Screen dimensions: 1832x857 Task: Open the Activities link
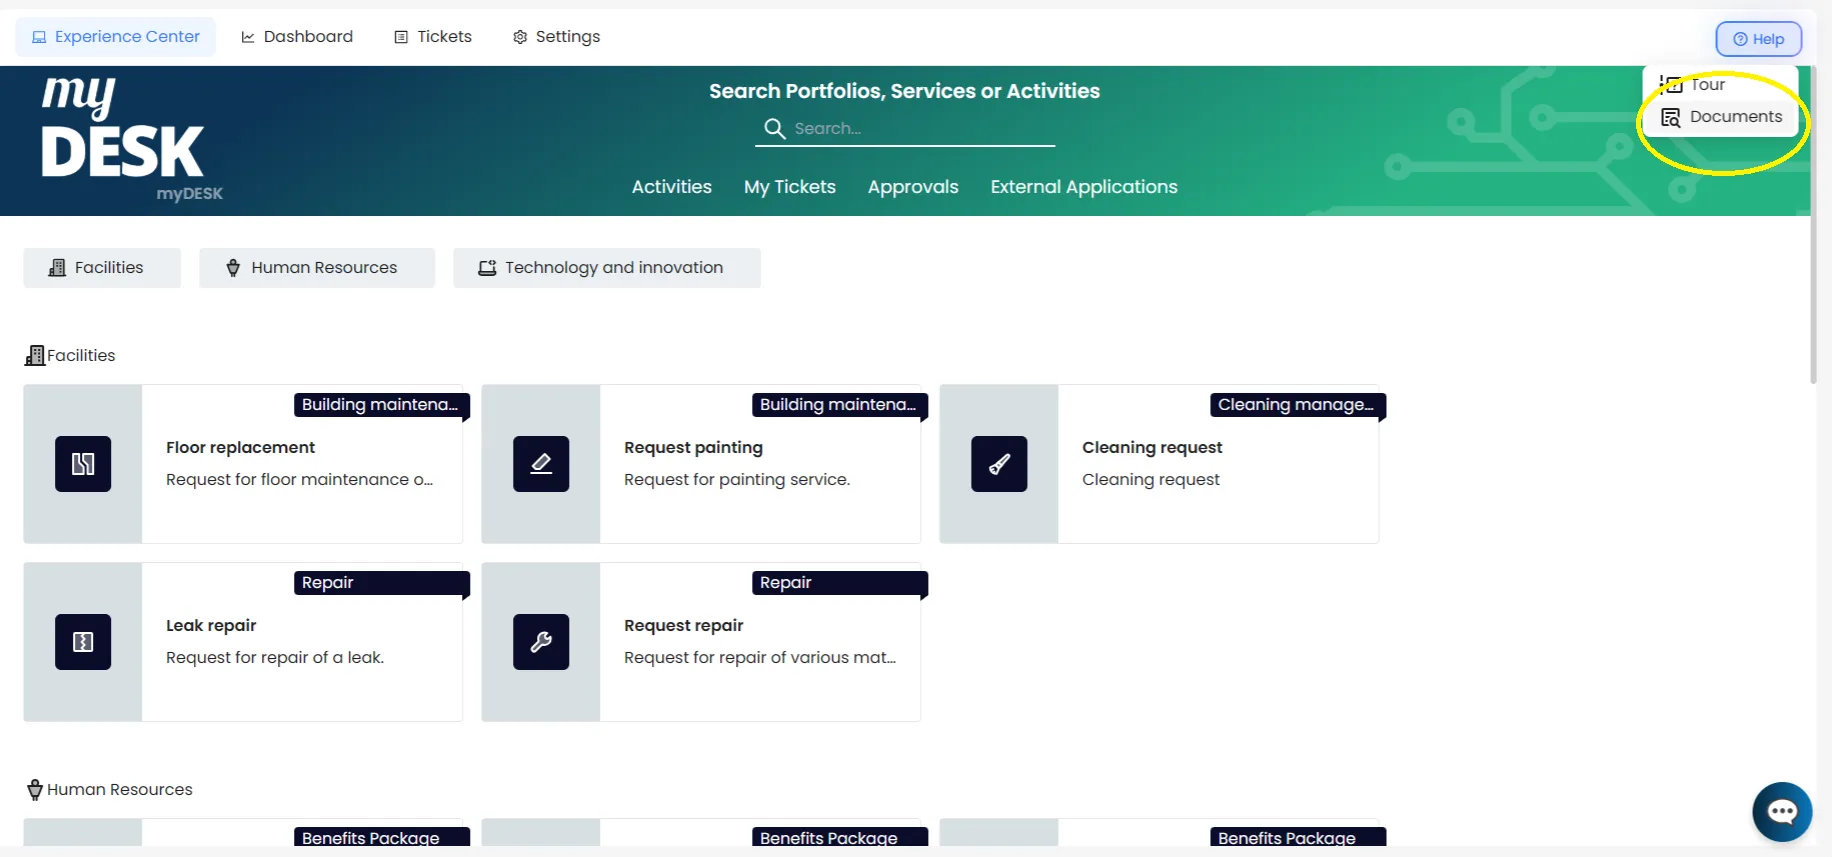[x=672, y=187]
